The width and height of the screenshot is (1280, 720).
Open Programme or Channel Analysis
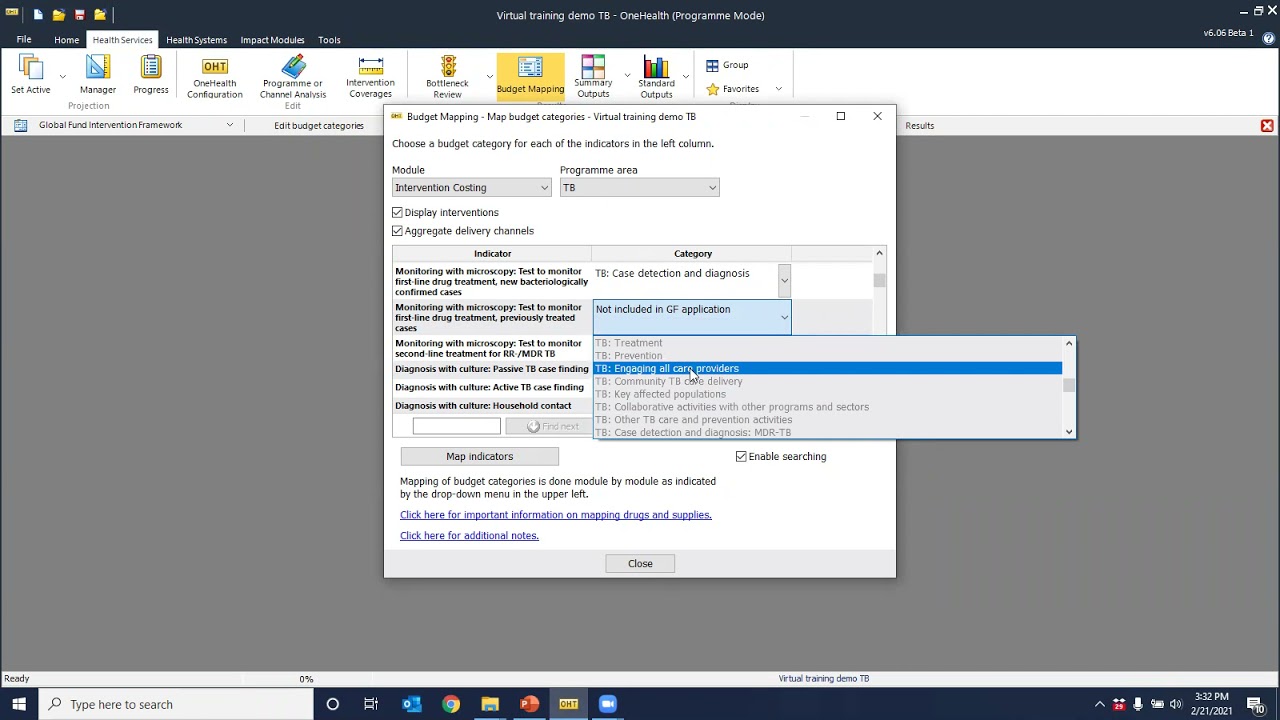pyautogui.click(x=293, y=77)
